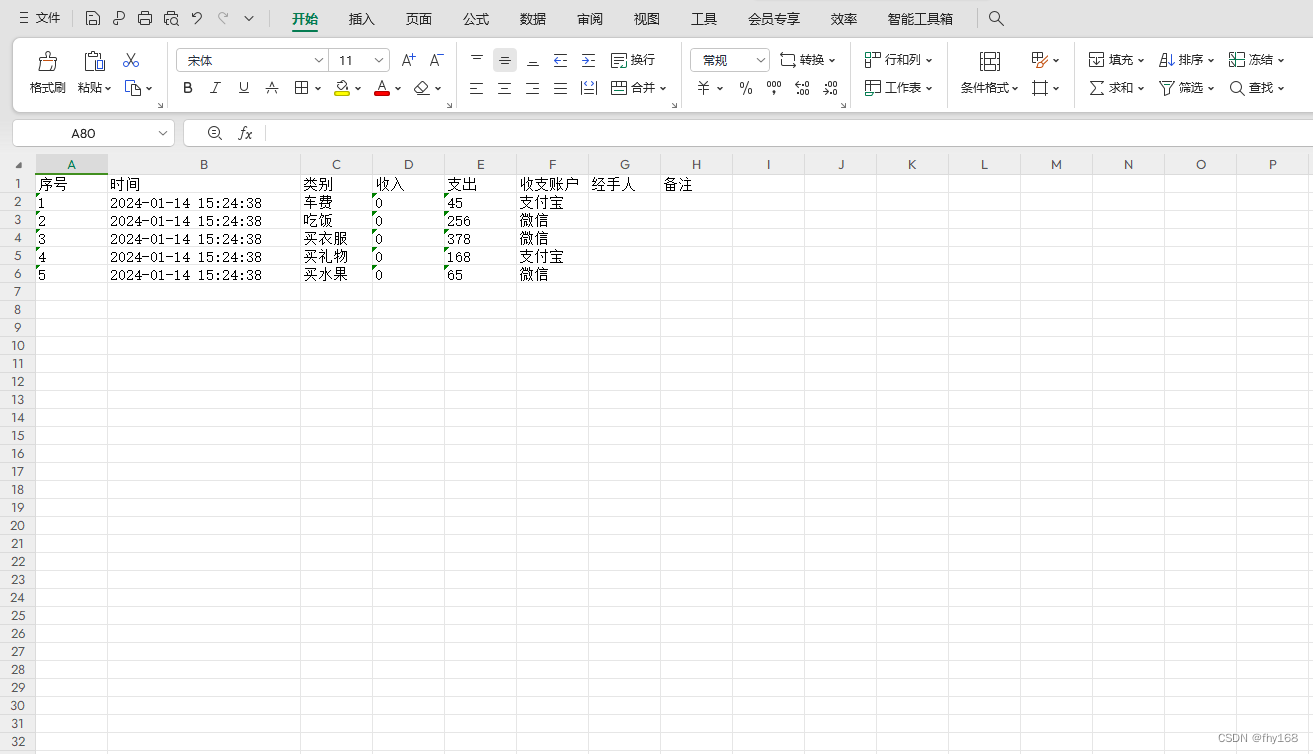The height and width of the screenshot is (754, 1313).
Task: Click the Print icon
Action: click(145, 18)
